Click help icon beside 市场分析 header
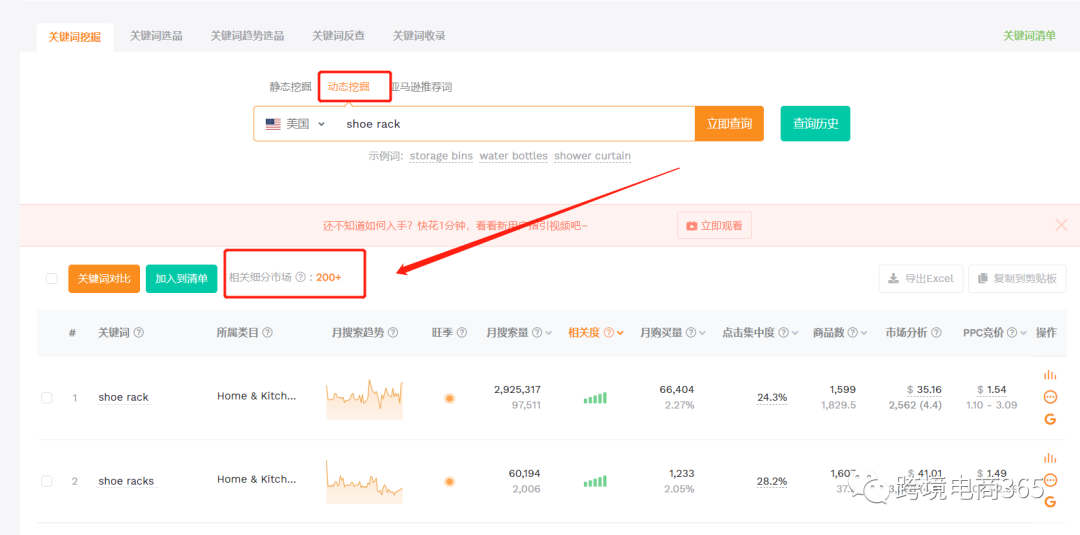Screen dimensions: 1080x535 click(x=936, y=333)
